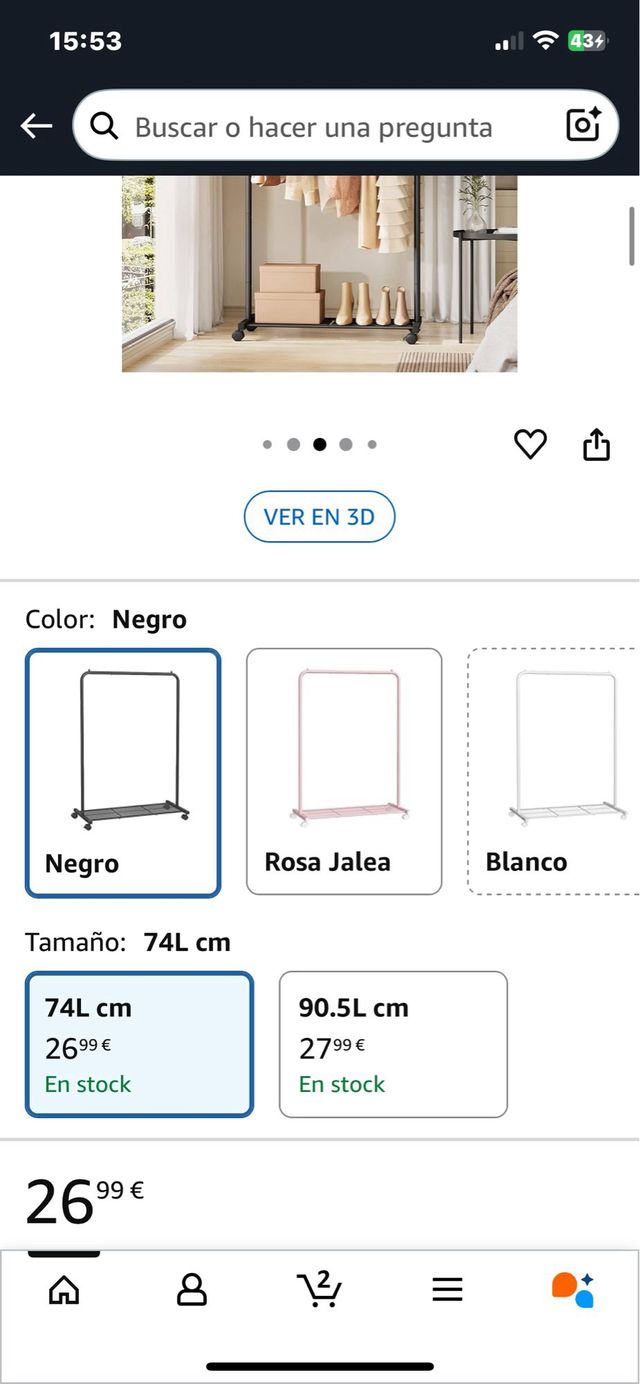Open the product in 3D view
This screenshot has height=1384, width=640.
319,517
